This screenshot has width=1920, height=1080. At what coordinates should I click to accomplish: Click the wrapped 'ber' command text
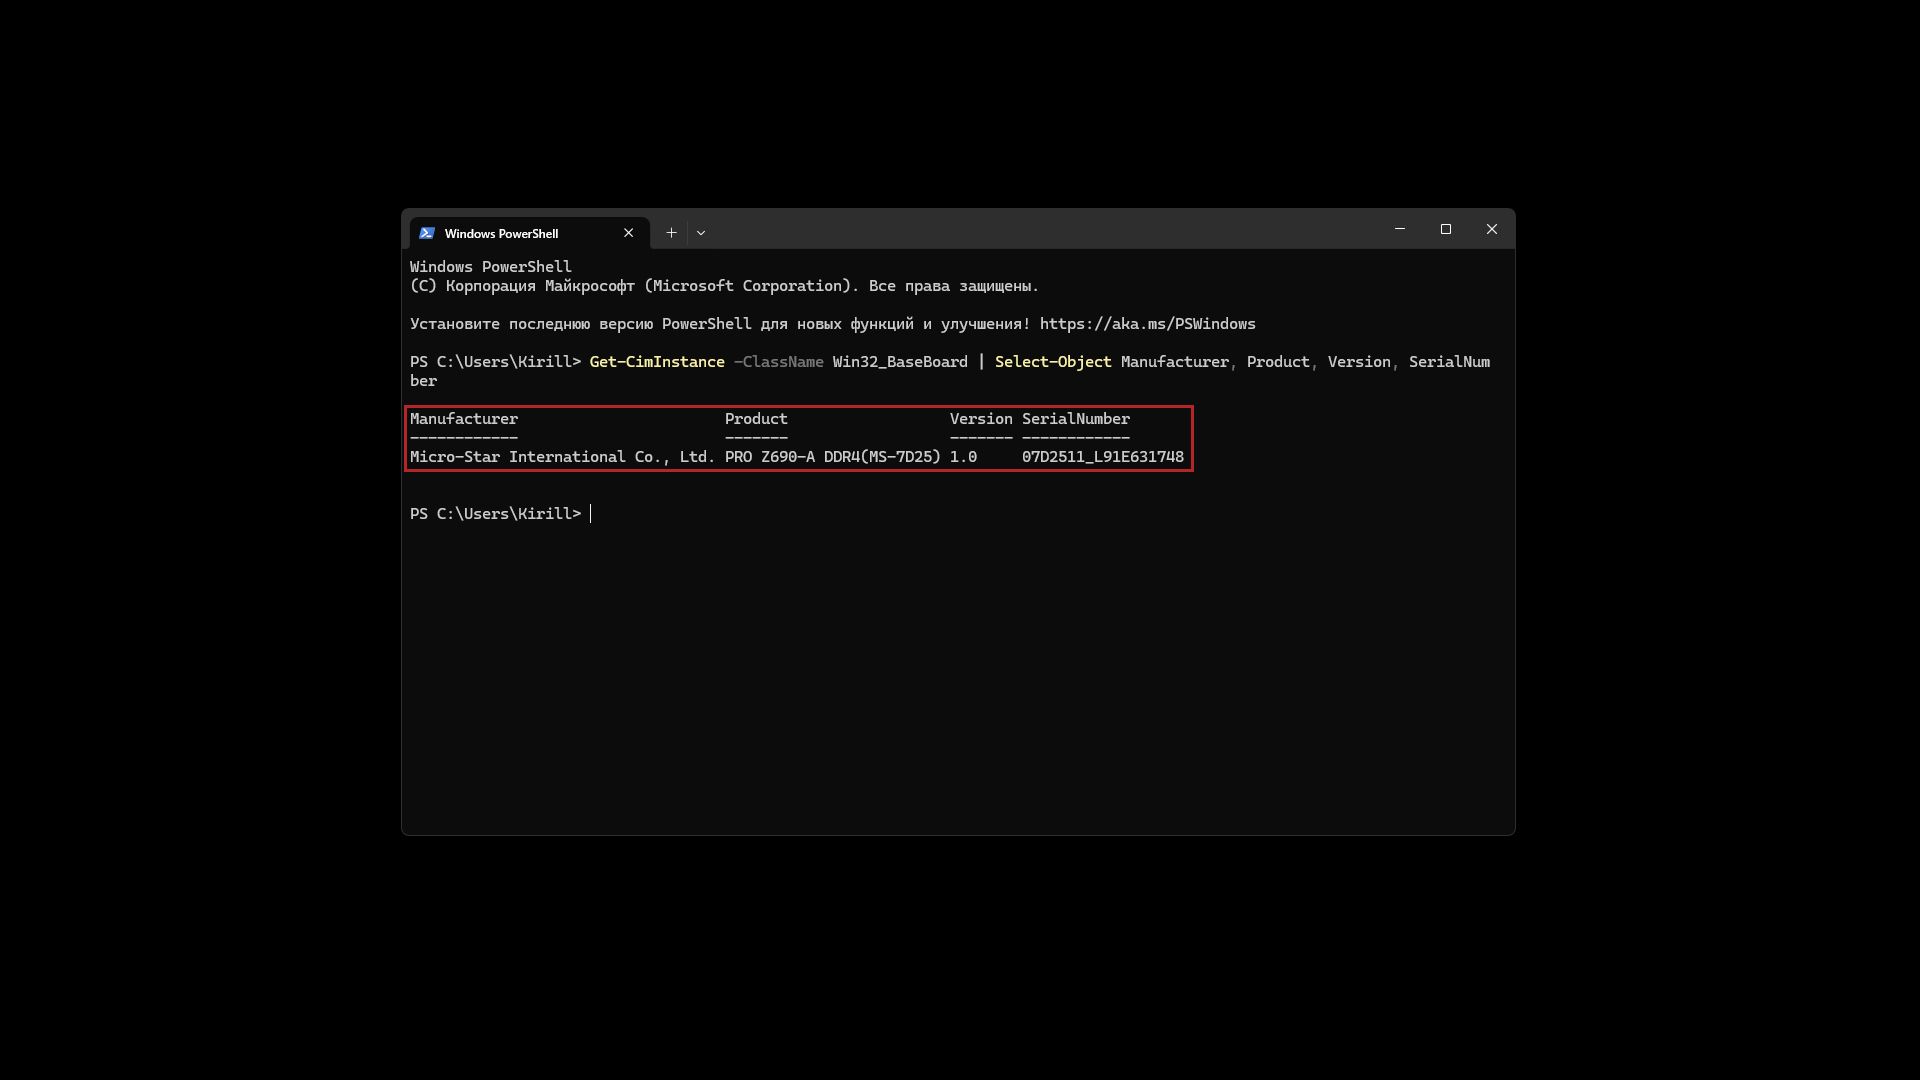[x=423, y=381]
